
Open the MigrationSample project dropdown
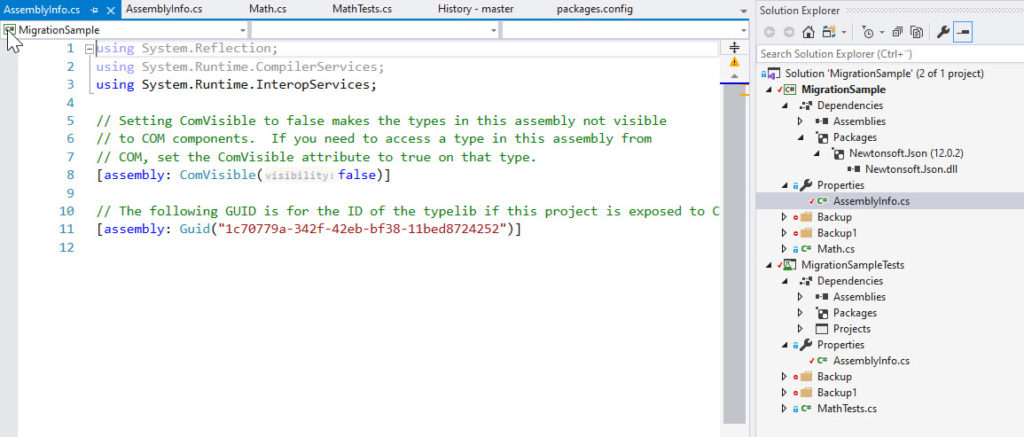[243, 30]
